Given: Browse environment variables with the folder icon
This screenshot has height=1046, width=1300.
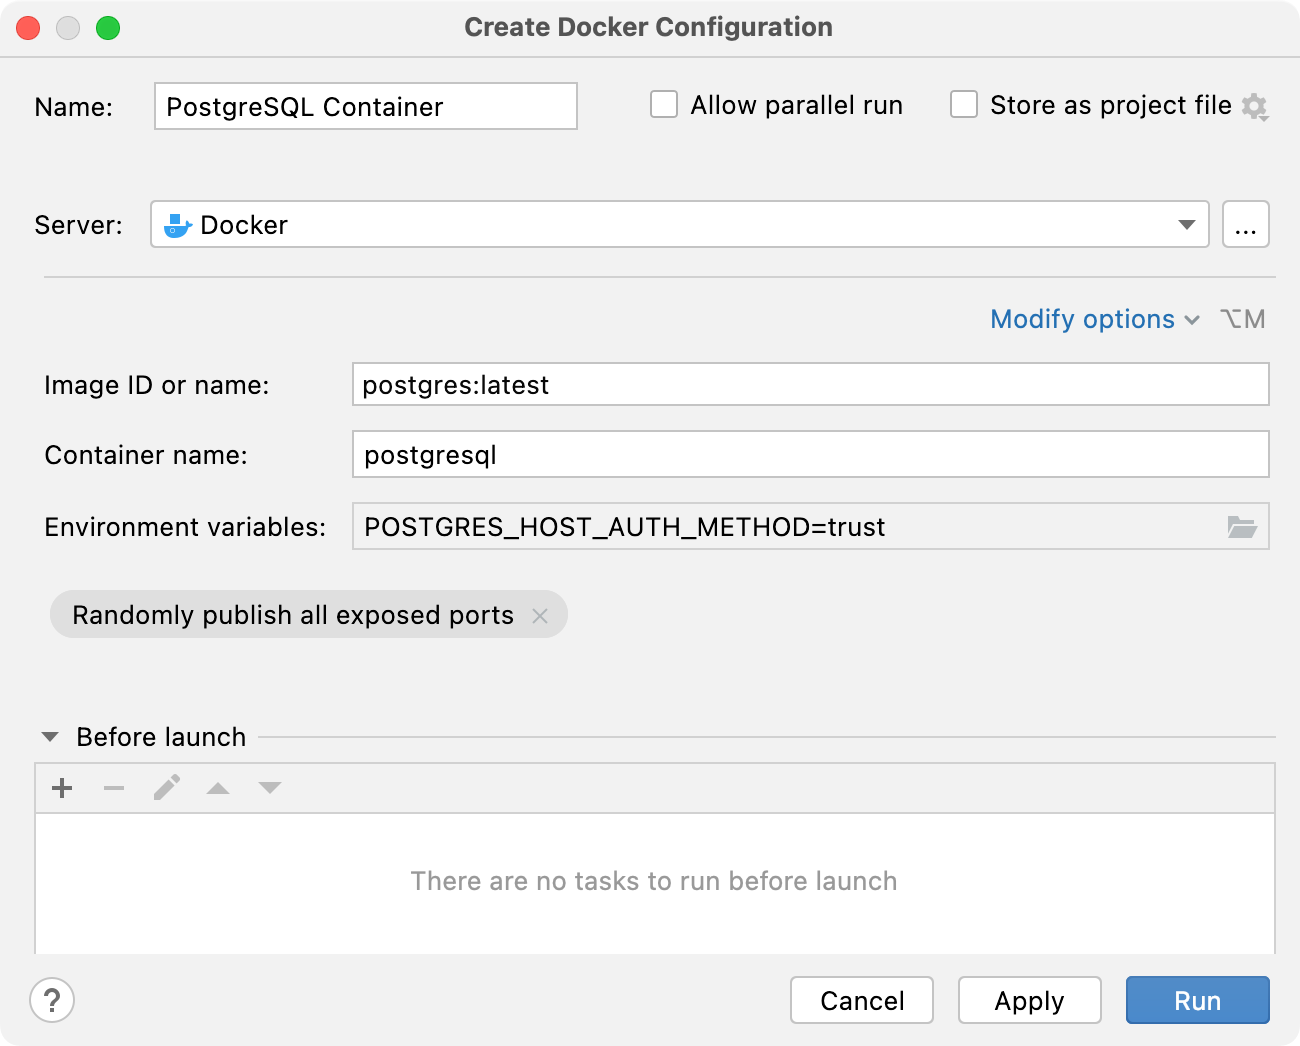Looking at the screenshot, I should click(x=1243, y=527).
